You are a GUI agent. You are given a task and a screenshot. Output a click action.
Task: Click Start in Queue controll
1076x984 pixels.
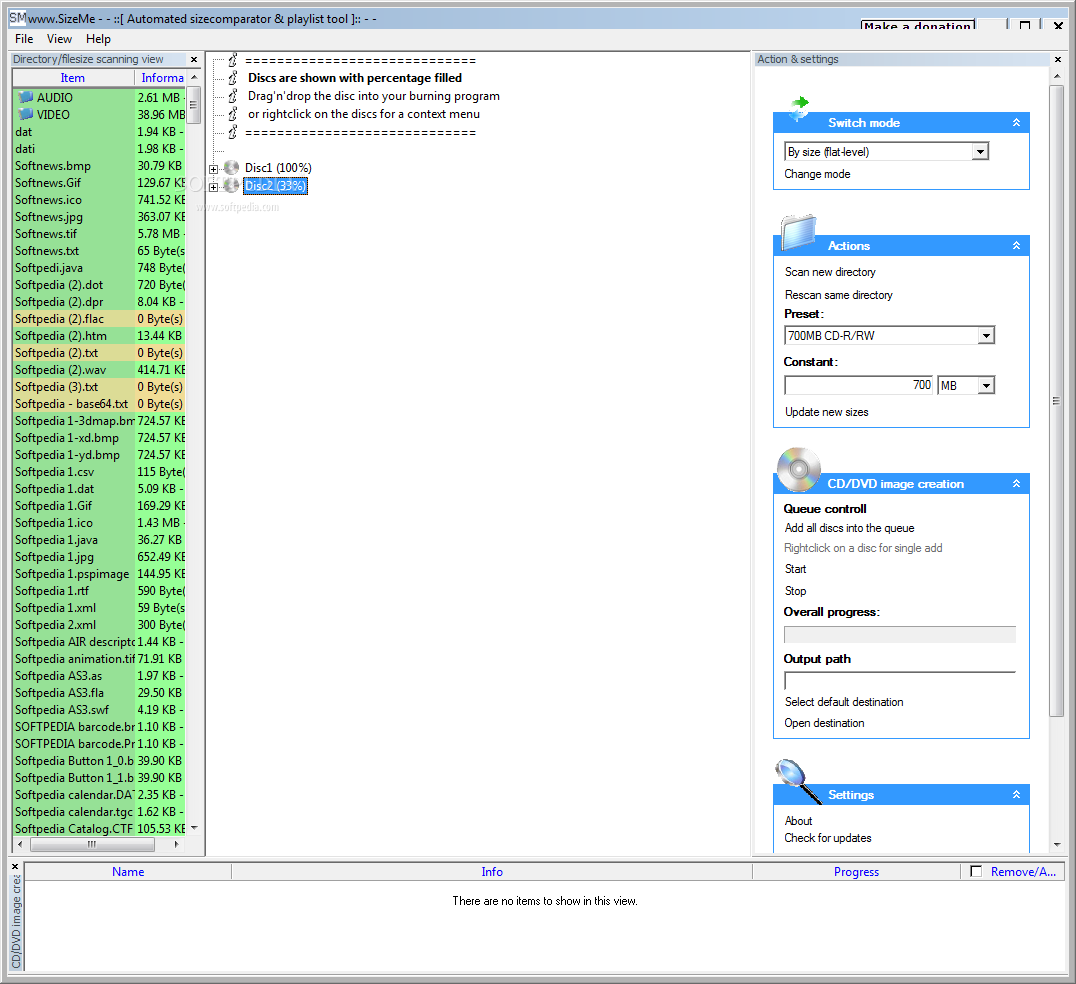pos(795,570)
